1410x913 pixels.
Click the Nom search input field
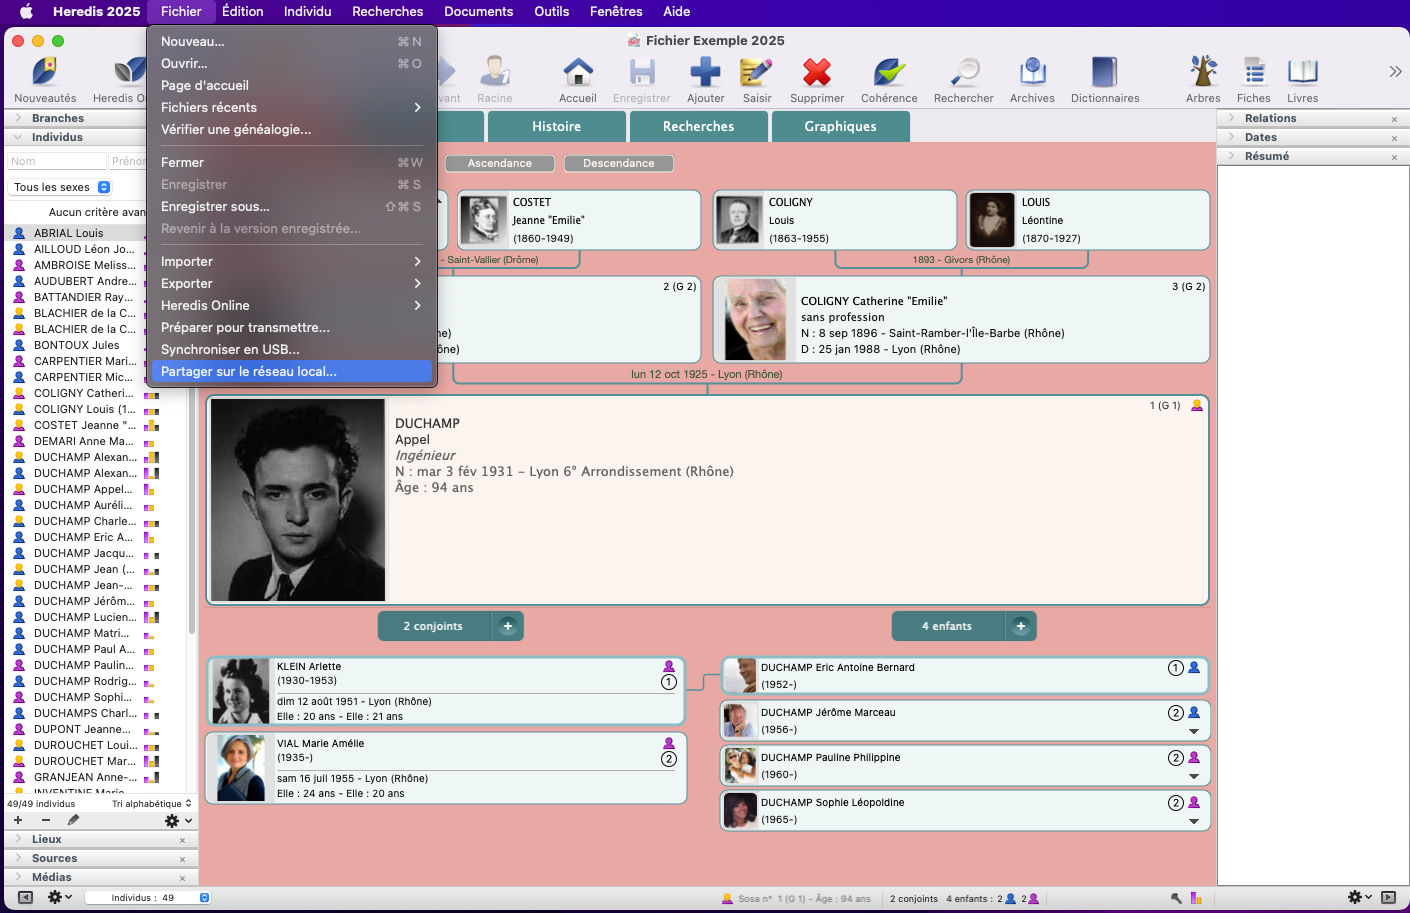(x=56, y=161)
